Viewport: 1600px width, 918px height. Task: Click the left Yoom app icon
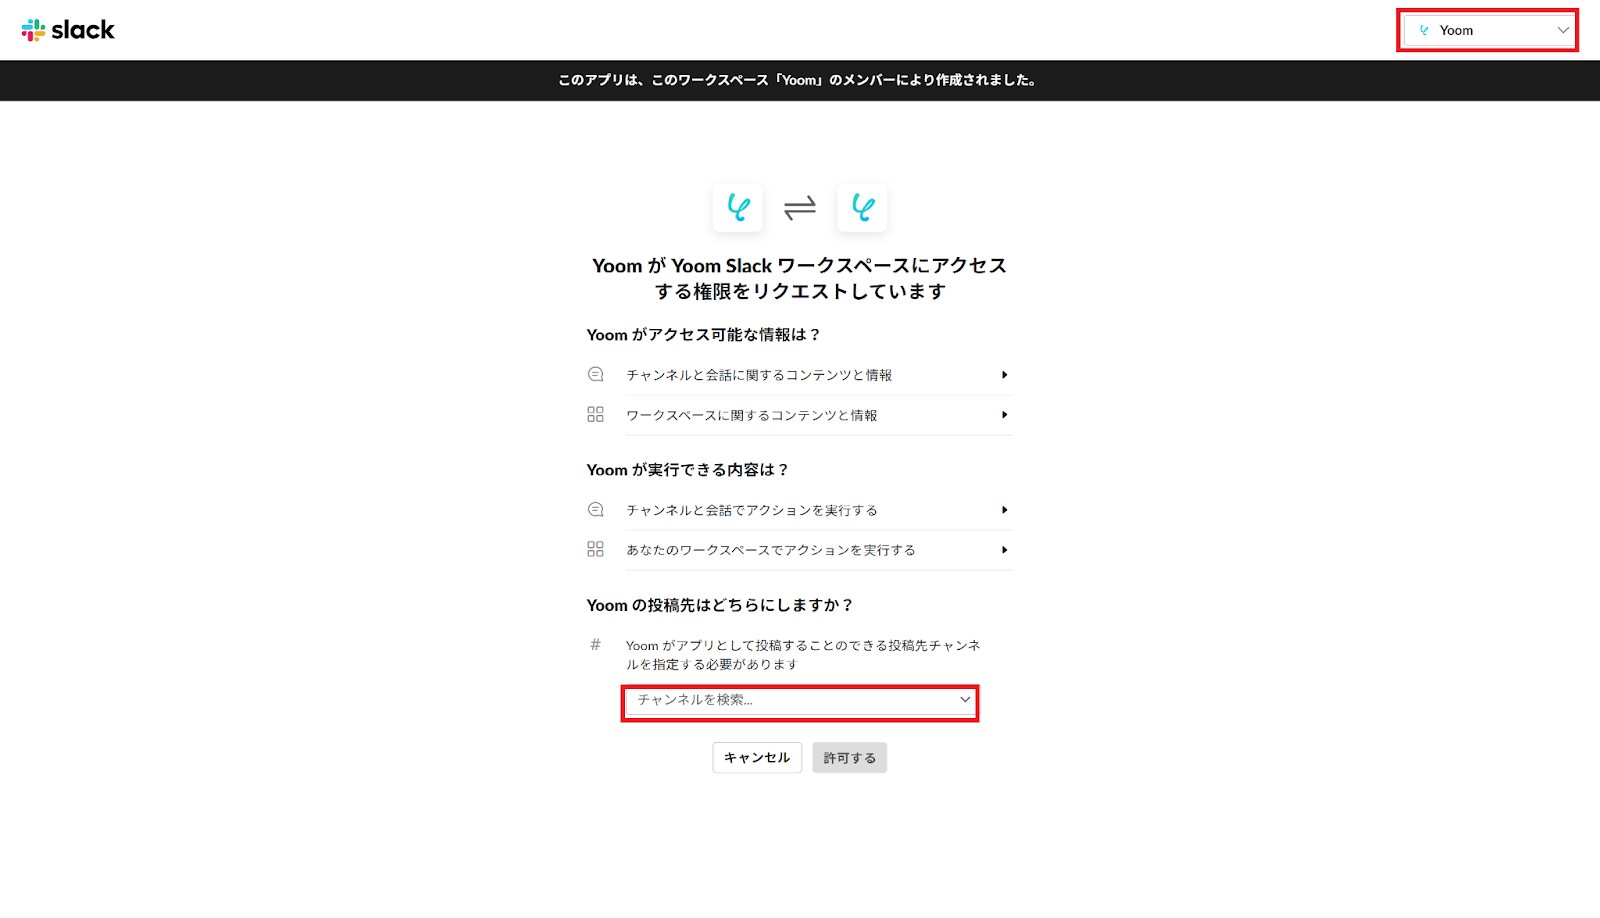pyautogui.click(x=738, y=207)
